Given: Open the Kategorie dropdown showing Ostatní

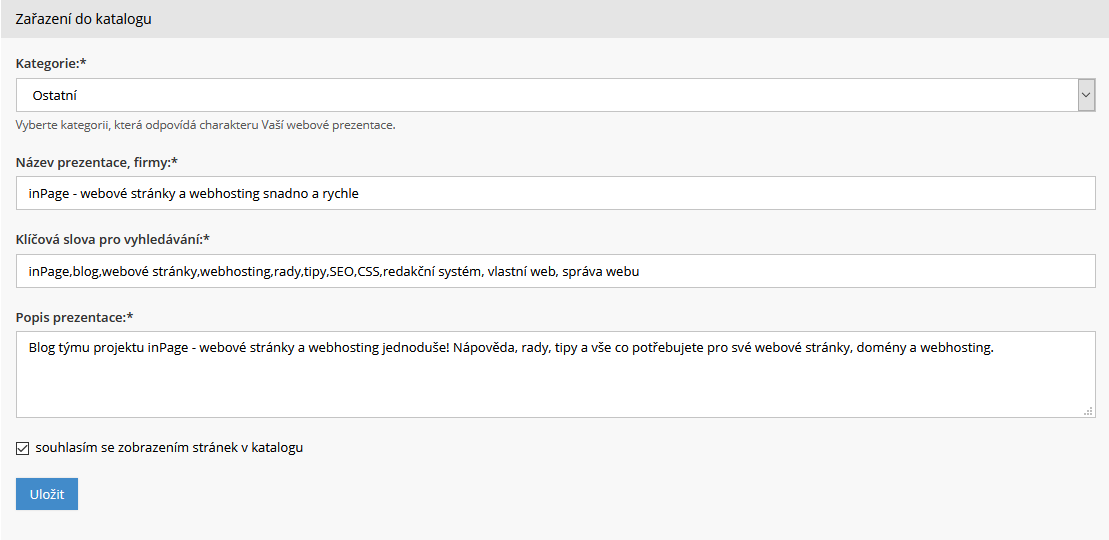Looking at the screenshot, I should (x=555, y=95).
